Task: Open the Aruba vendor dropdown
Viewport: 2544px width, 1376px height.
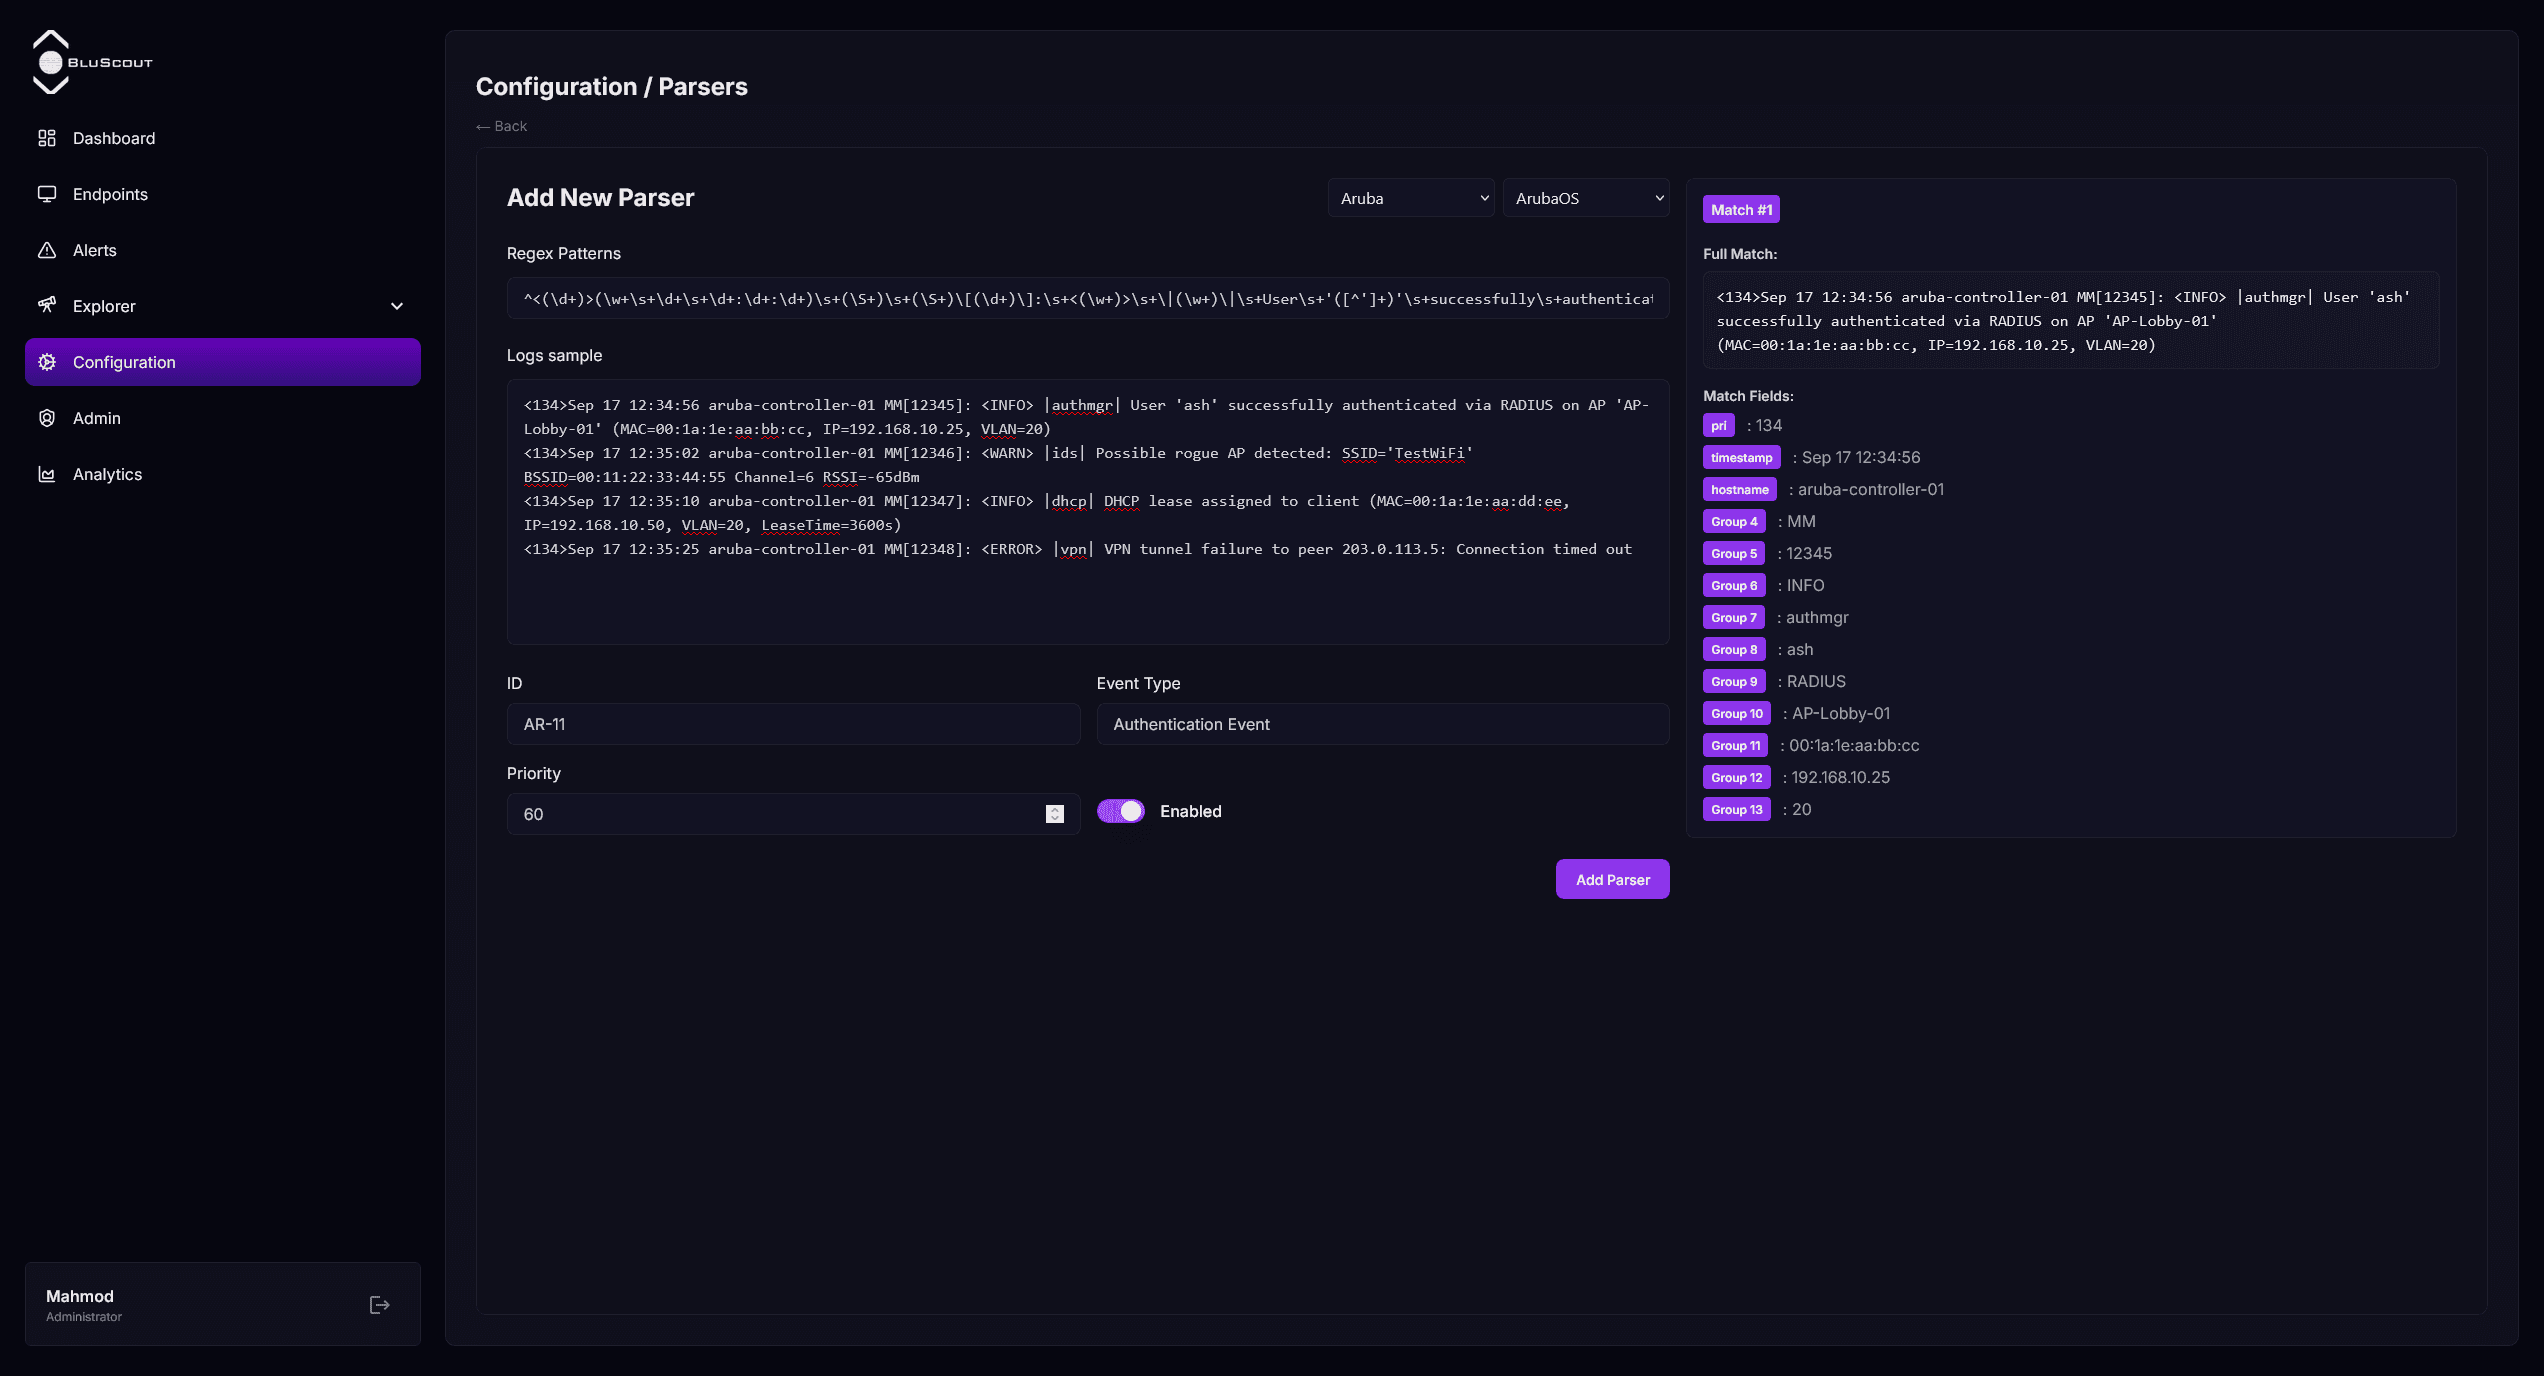Action: point(1410,198)
